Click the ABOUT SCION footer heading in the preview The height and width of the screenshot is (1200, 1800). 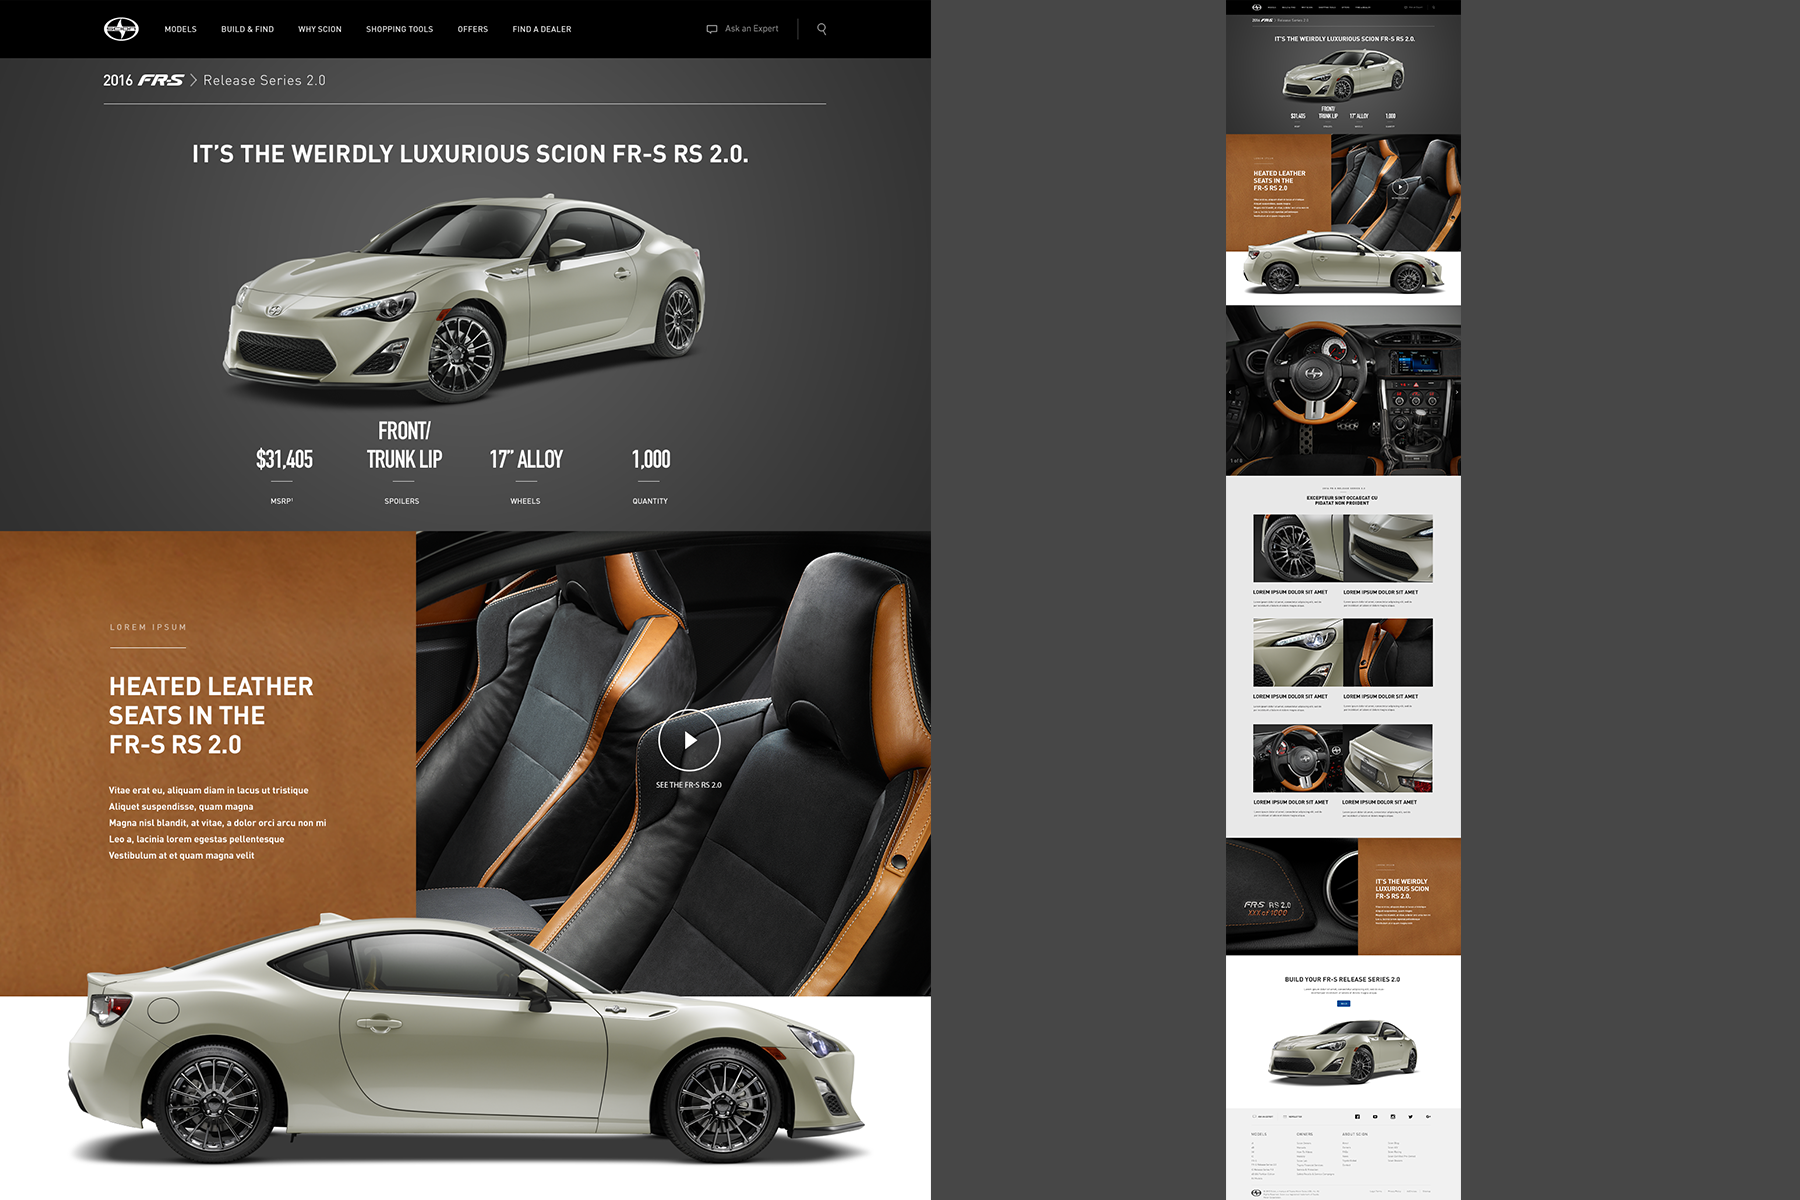pos(1355,1134)
